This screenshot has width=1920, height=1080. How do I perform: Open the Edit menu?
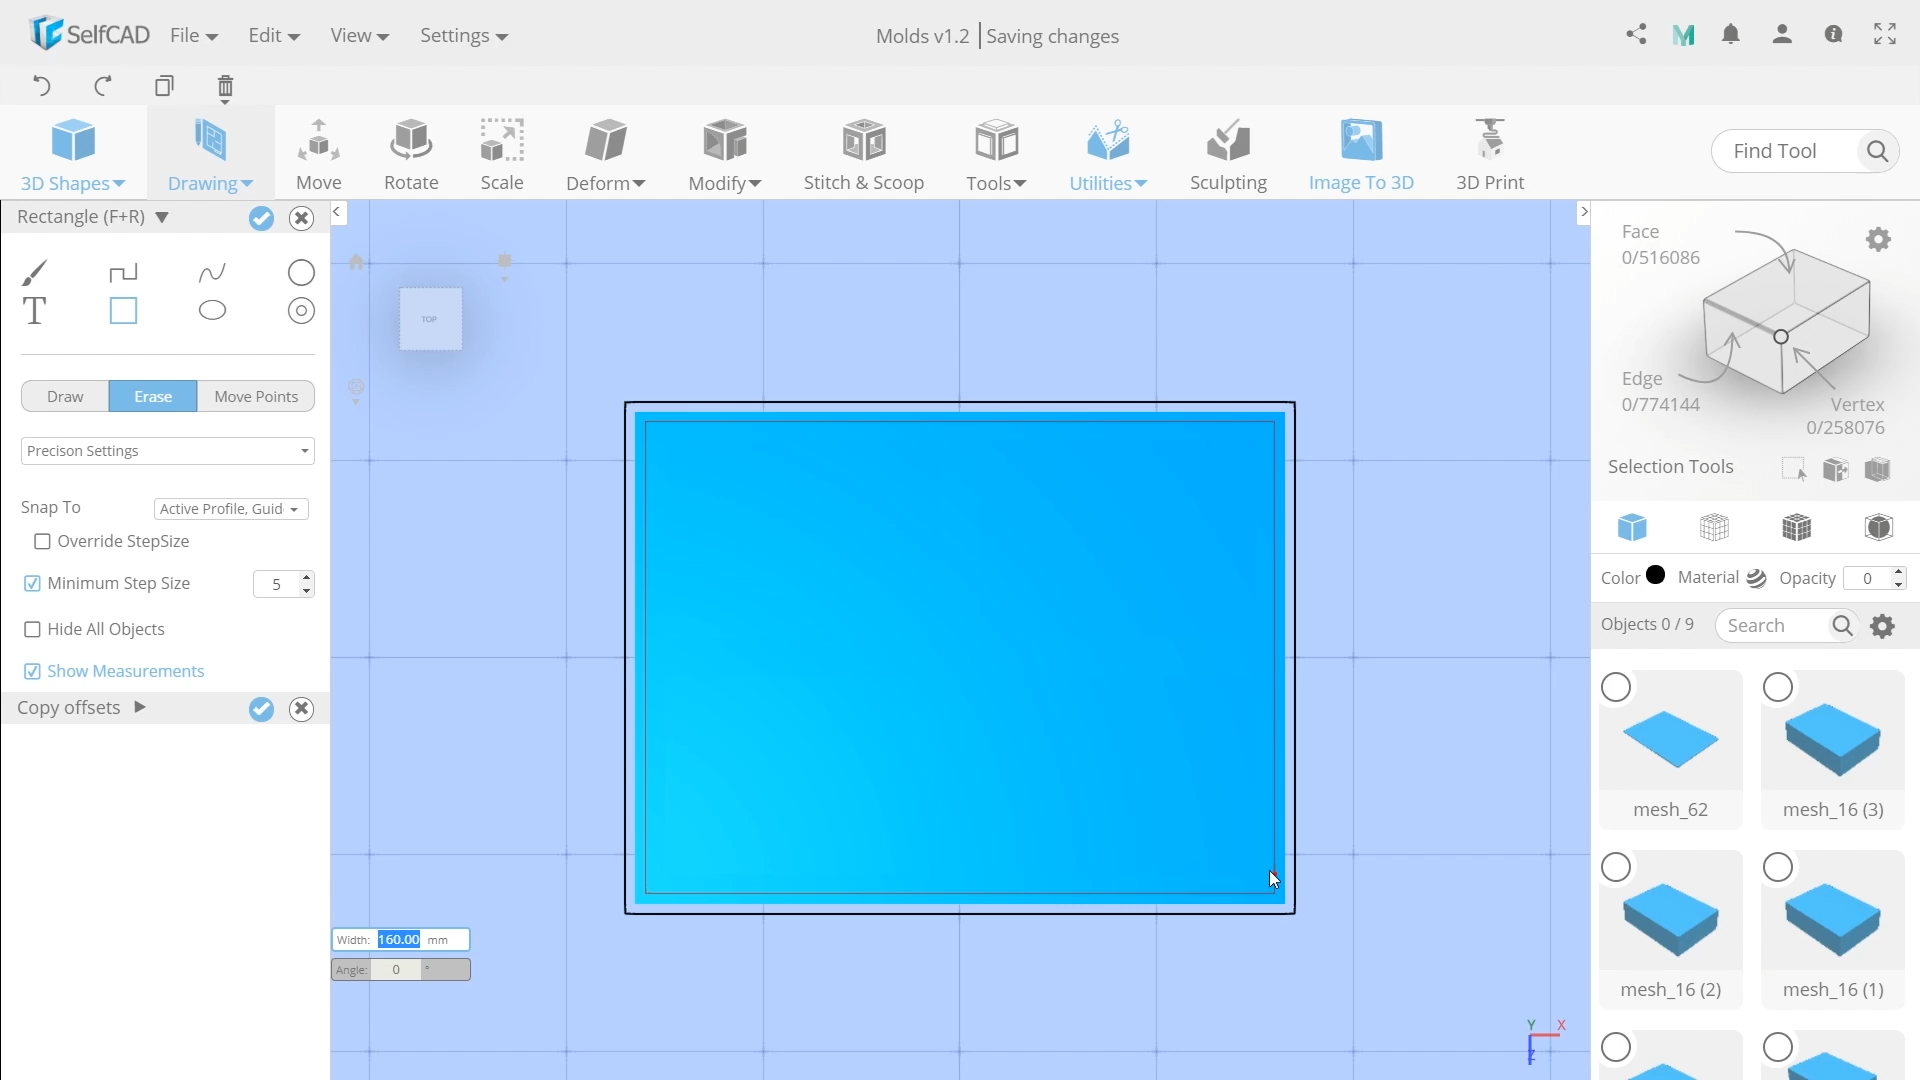click(x=269, y=36)
